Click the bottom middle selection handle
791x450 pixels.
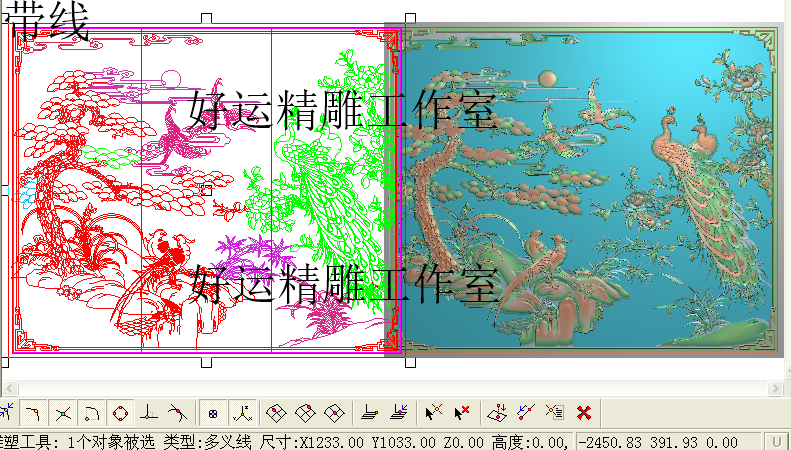[206, 362]
